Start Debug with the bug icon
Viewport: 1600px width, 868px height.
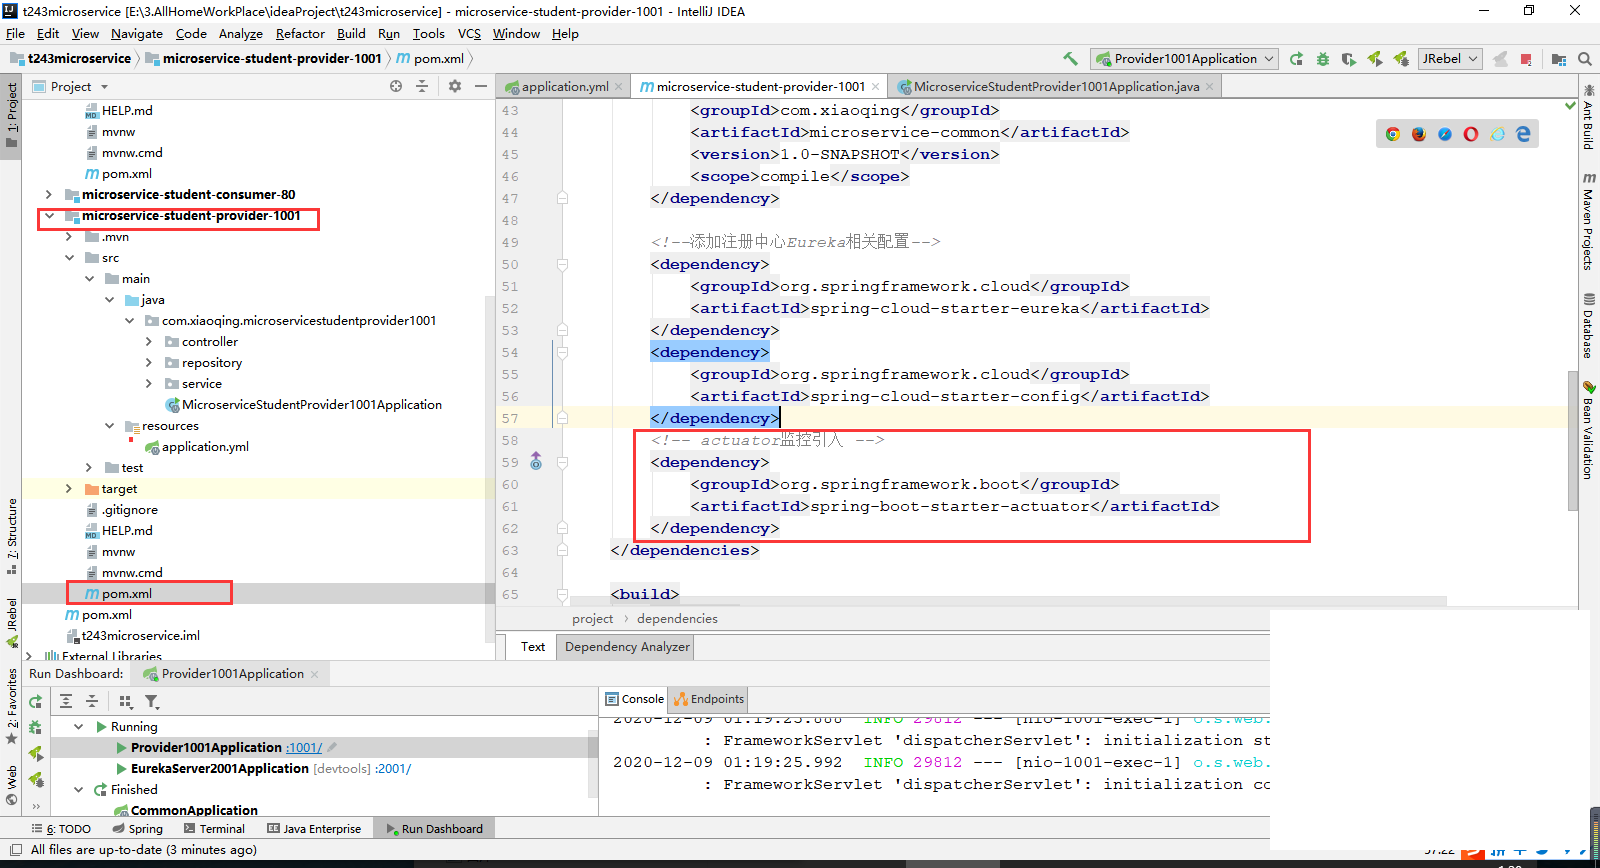point(1323,59)
